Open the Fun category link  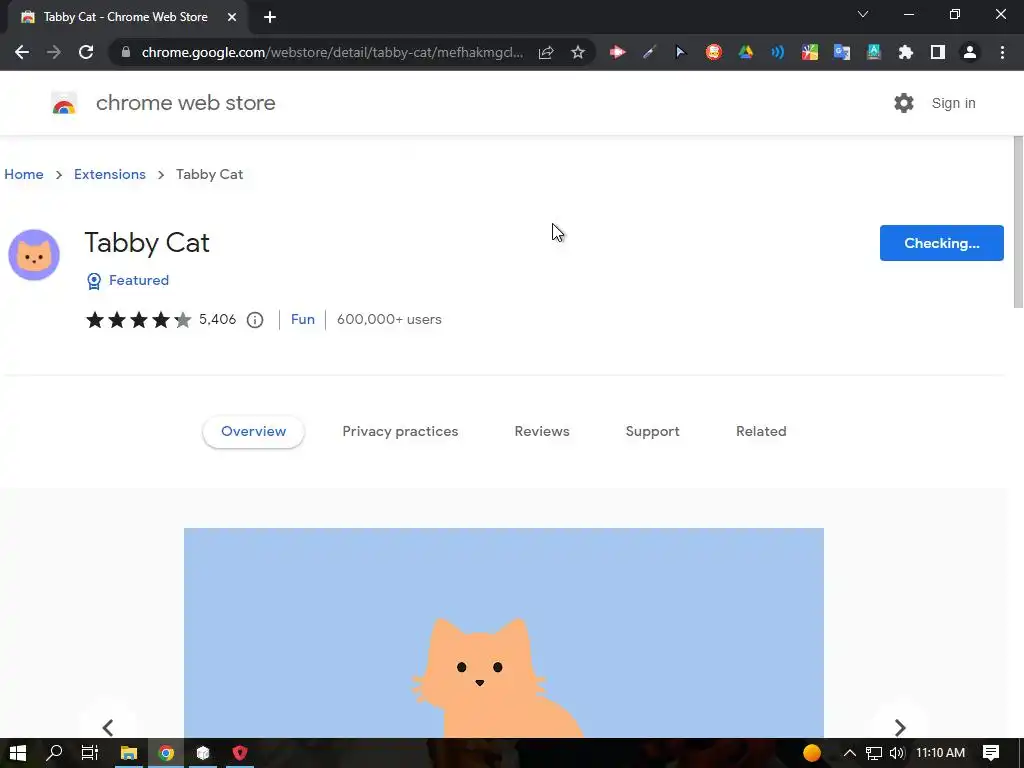pyautogui.click(x=302, y=319)
